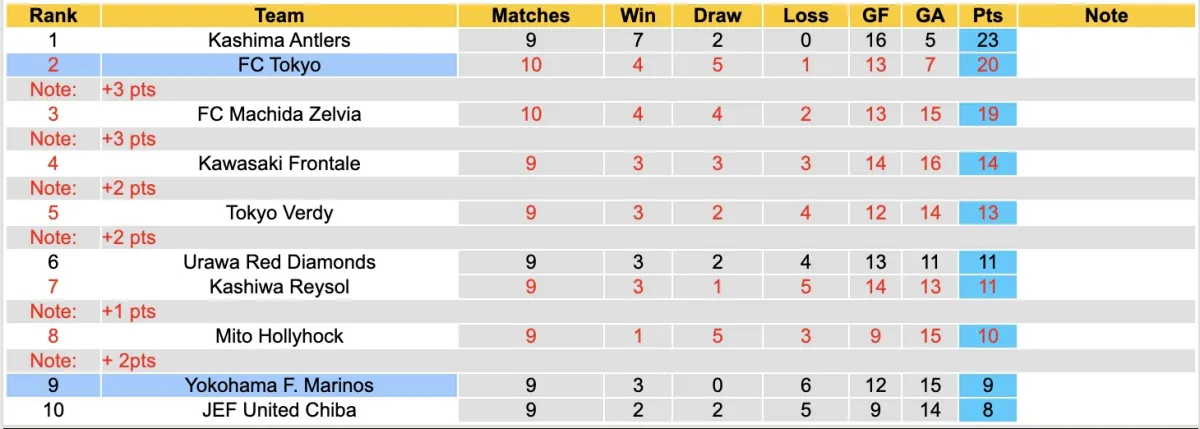Viewport: 1200px width, 429px height.
Task: Select the Matches column header
Action: (x=530, y=16)
